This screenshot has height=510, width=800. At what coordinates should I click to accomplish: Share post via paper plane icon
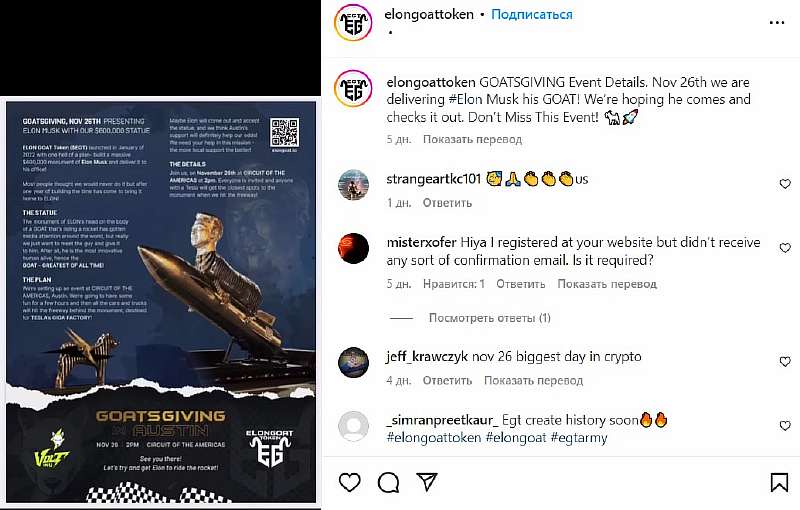[427, 482]
